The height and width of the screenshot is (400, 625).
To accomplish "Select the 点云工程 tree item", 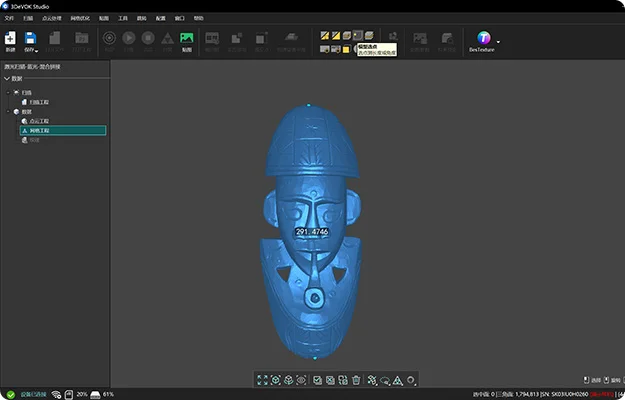I will pyautogui.click(x=40, y=121).
